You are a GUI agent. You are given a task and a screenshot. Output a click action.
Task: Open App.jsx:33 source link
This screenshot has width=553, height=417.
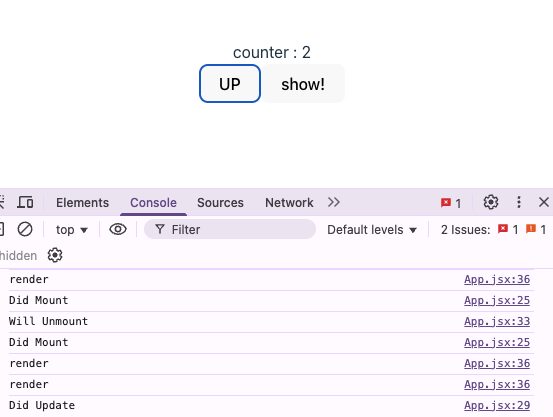(497, 321)
